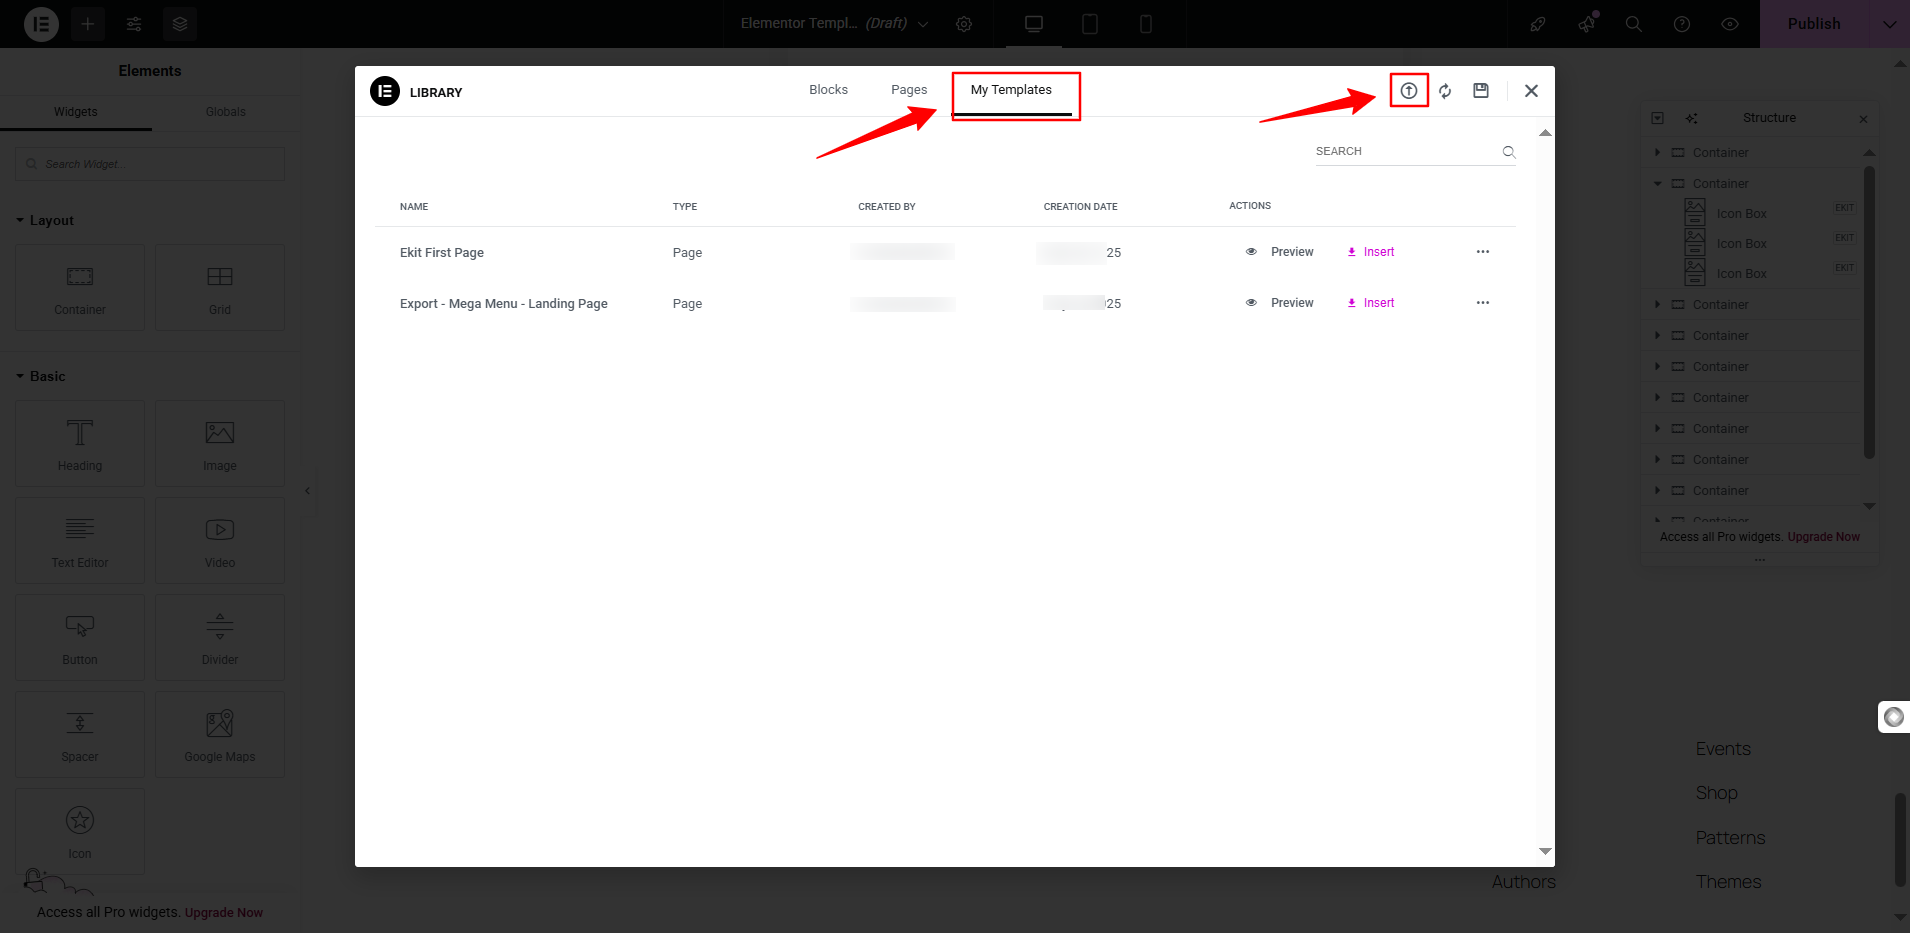1910x933 pixels.
Task: Sort templates by CREATION DATE column
Action: (x=1080, y=207)
